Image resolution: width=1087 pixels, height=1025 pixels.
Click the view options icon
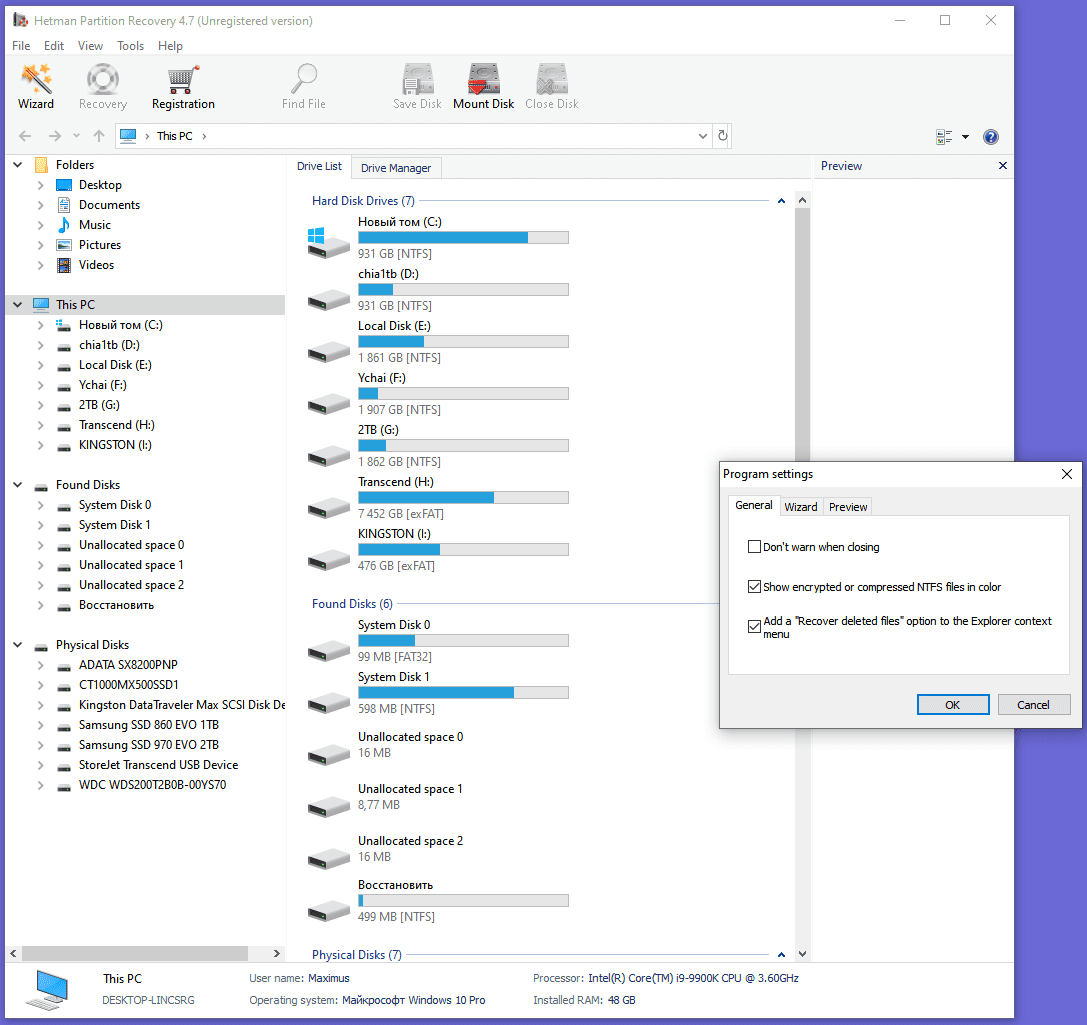point(944,137)
